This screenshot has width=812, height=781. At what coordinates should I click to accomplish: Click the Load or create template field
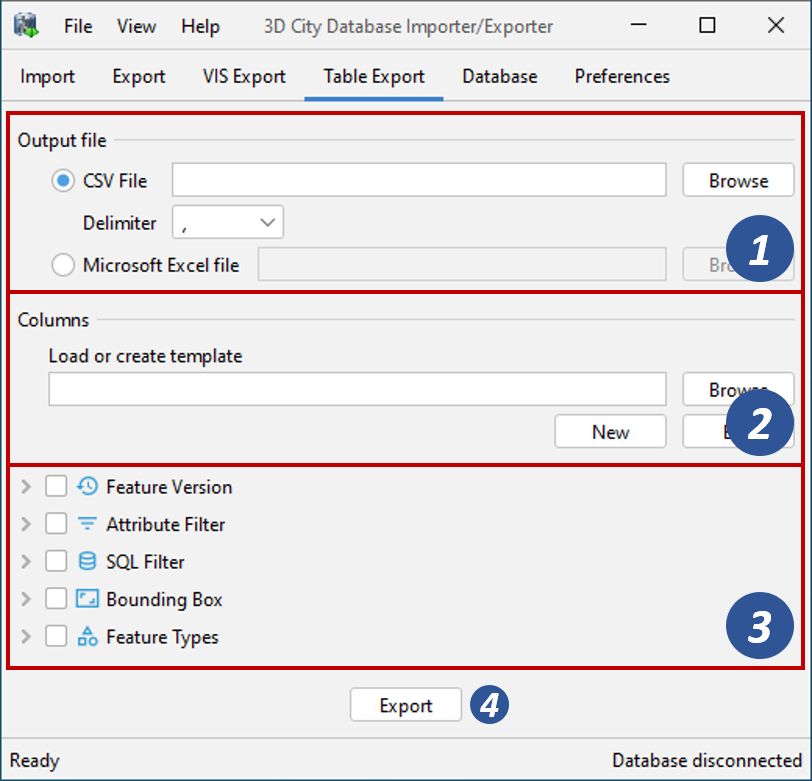pyautogui.click(x=357, y=389)
